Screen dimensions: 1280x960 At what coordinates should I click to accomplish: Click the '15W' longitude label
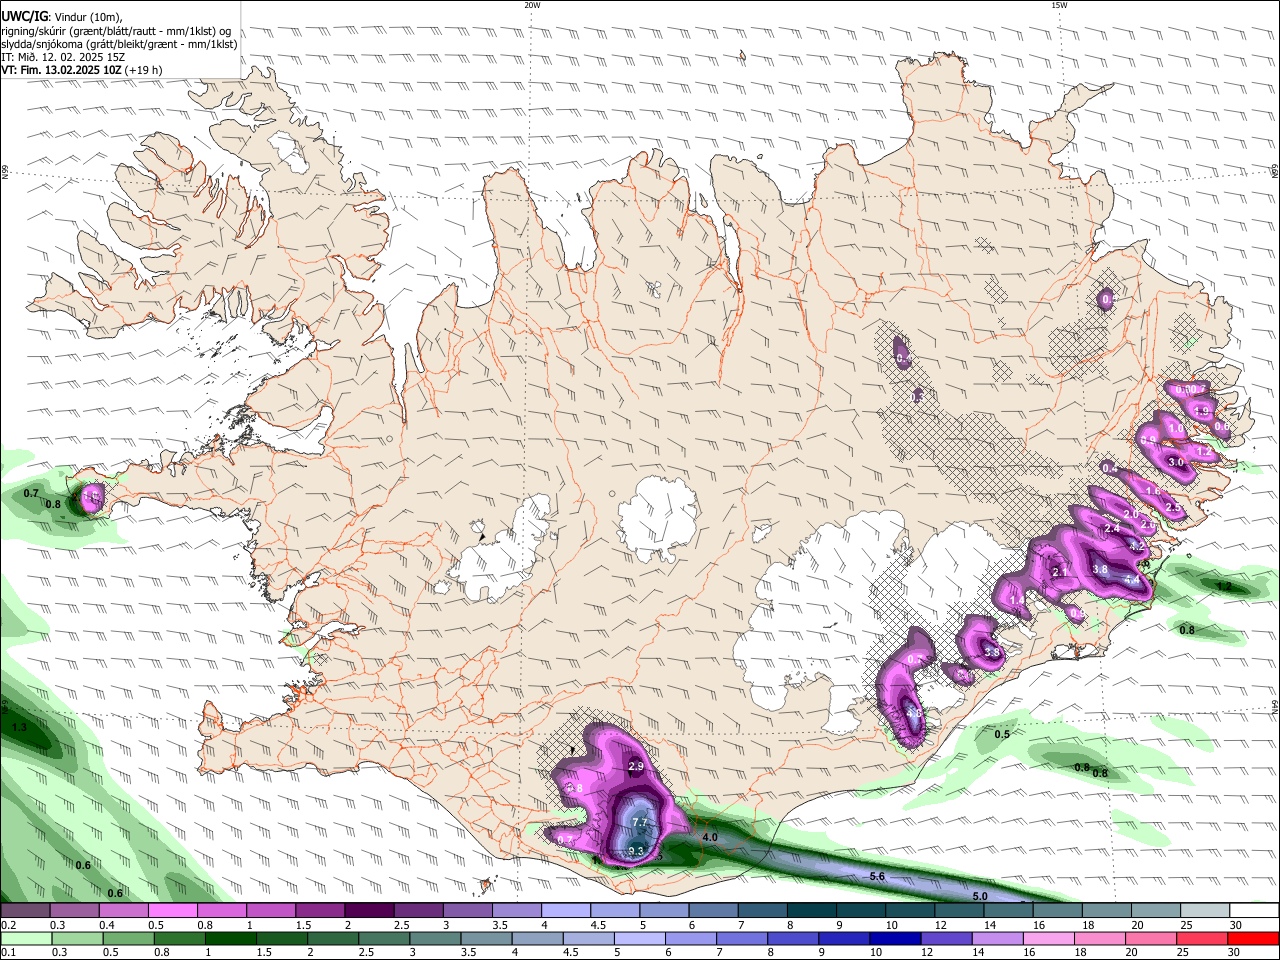pos(1059,5)
